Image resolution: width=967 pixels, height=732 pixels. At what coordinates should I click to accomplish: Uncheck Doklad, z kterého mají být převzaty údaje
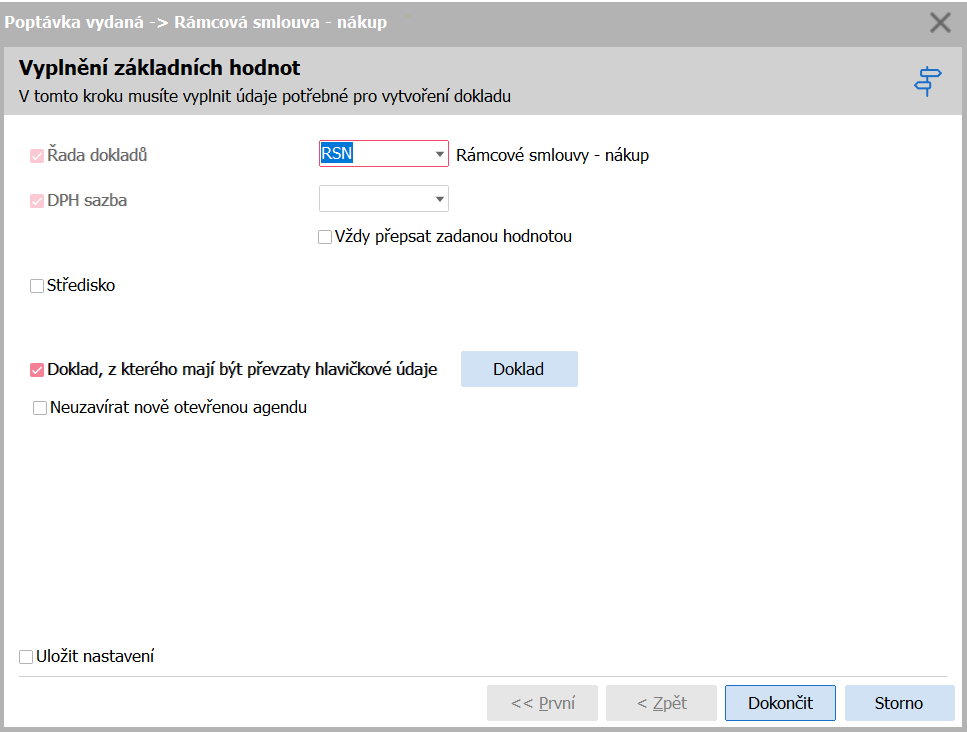37,370
